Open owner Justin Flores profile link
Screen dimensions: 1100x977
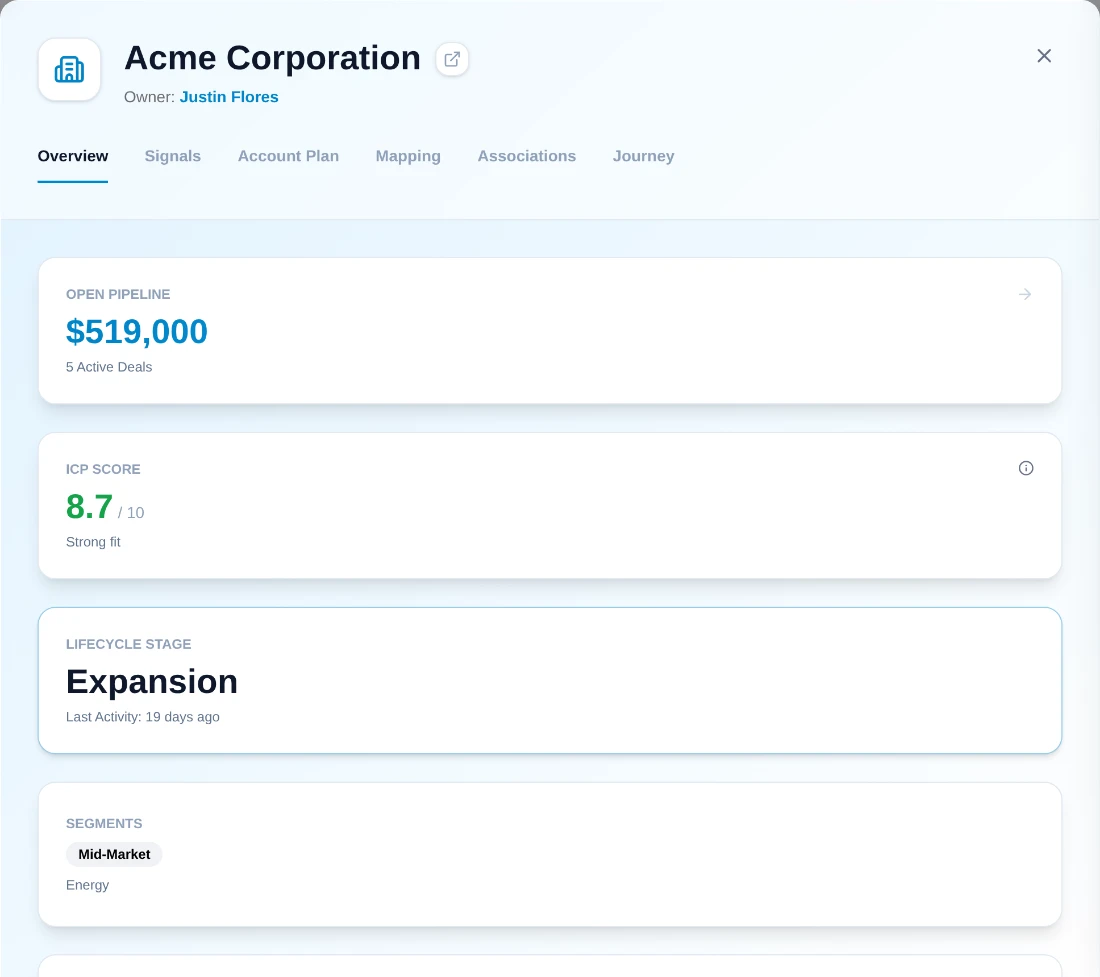229,97
